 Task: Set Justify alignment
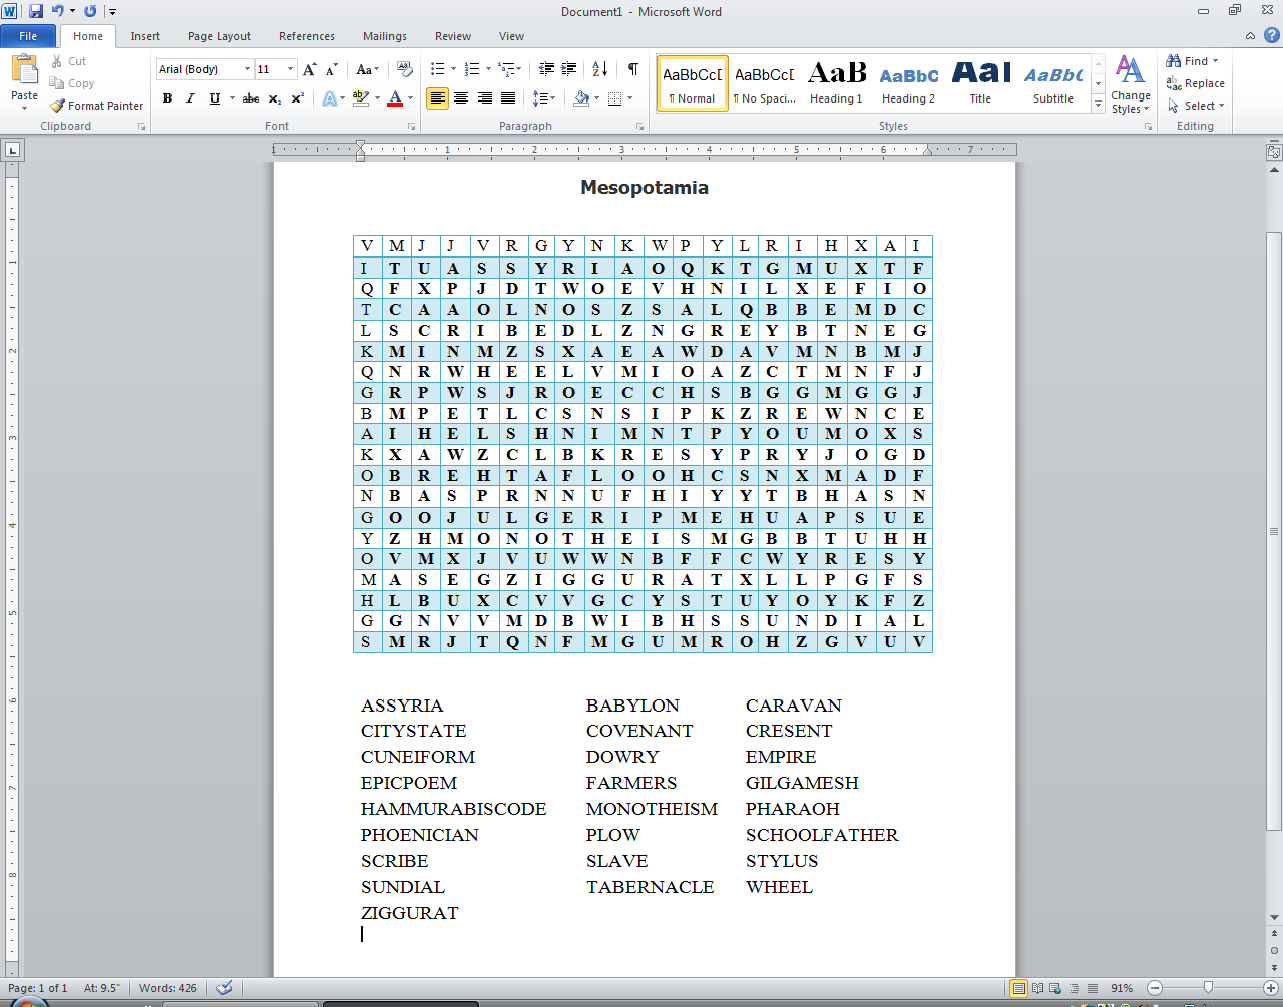(x=508, y=98)
